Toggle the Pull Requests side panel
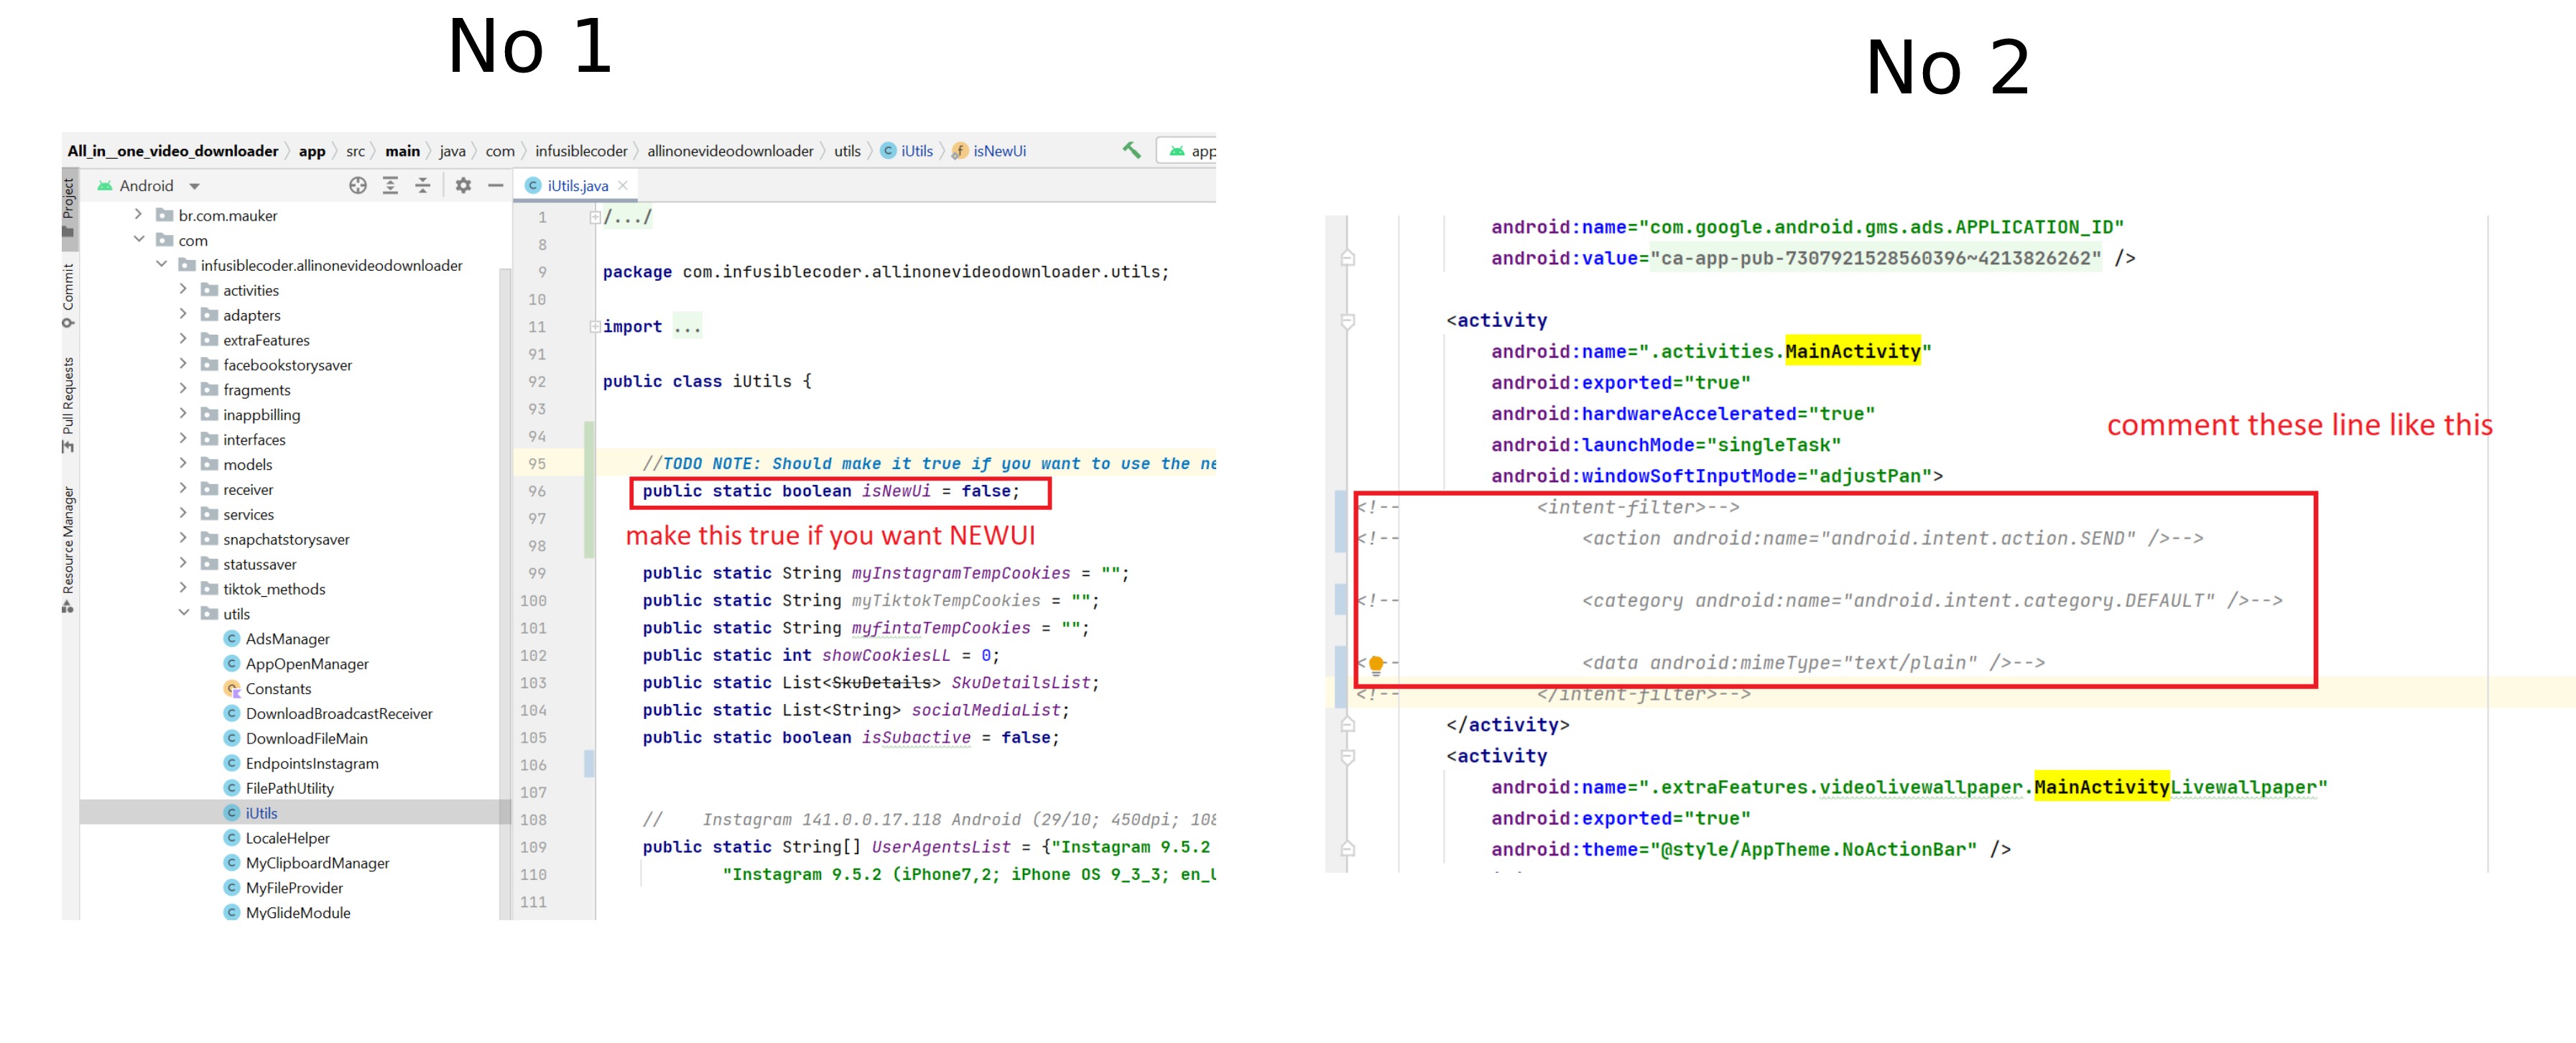2576x1043 pixels. tap(68, 403)
